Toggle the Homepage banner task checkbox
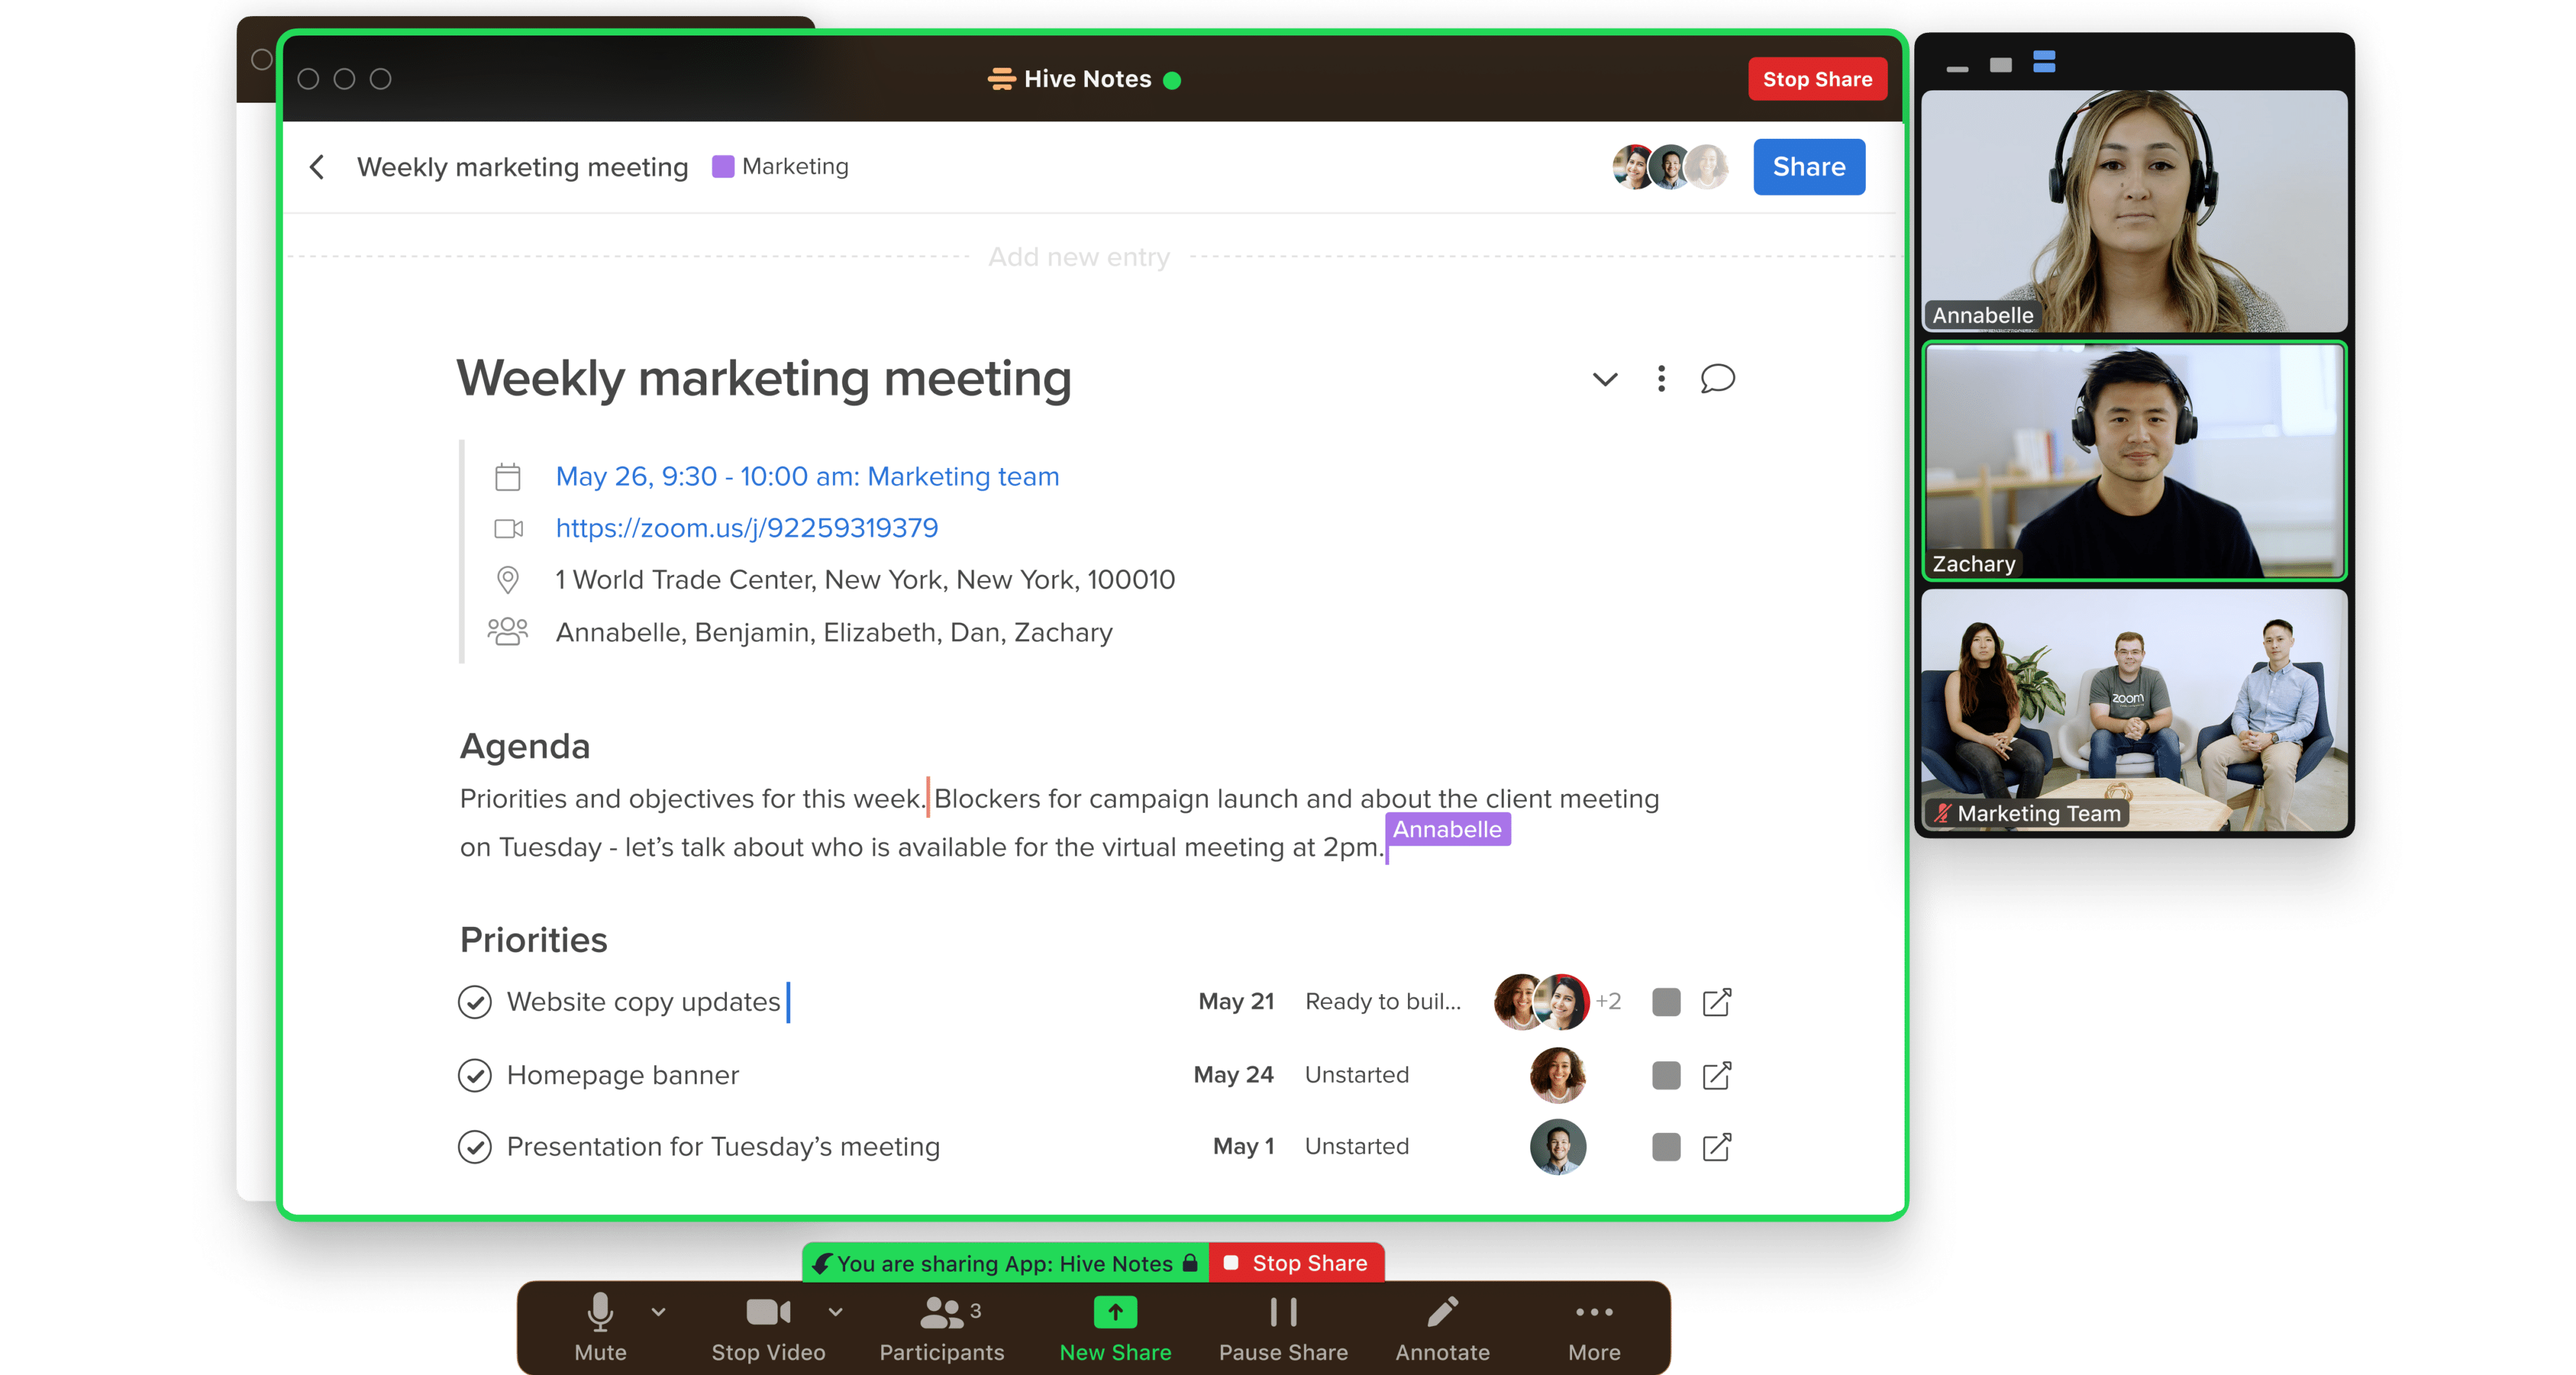 tap(474, 1075)
